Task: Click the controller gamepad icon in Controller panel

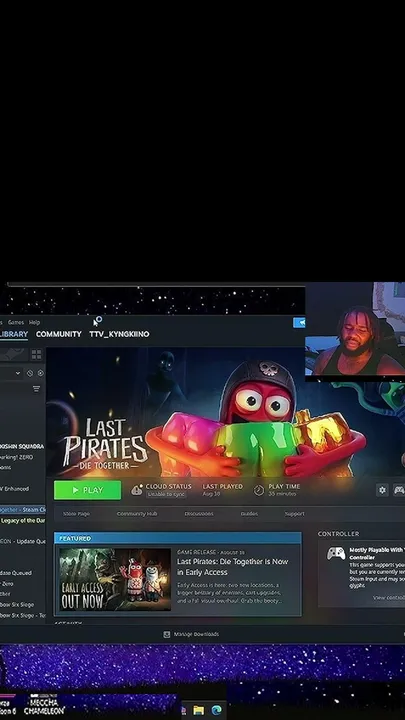Action: [x=336, y=553]
